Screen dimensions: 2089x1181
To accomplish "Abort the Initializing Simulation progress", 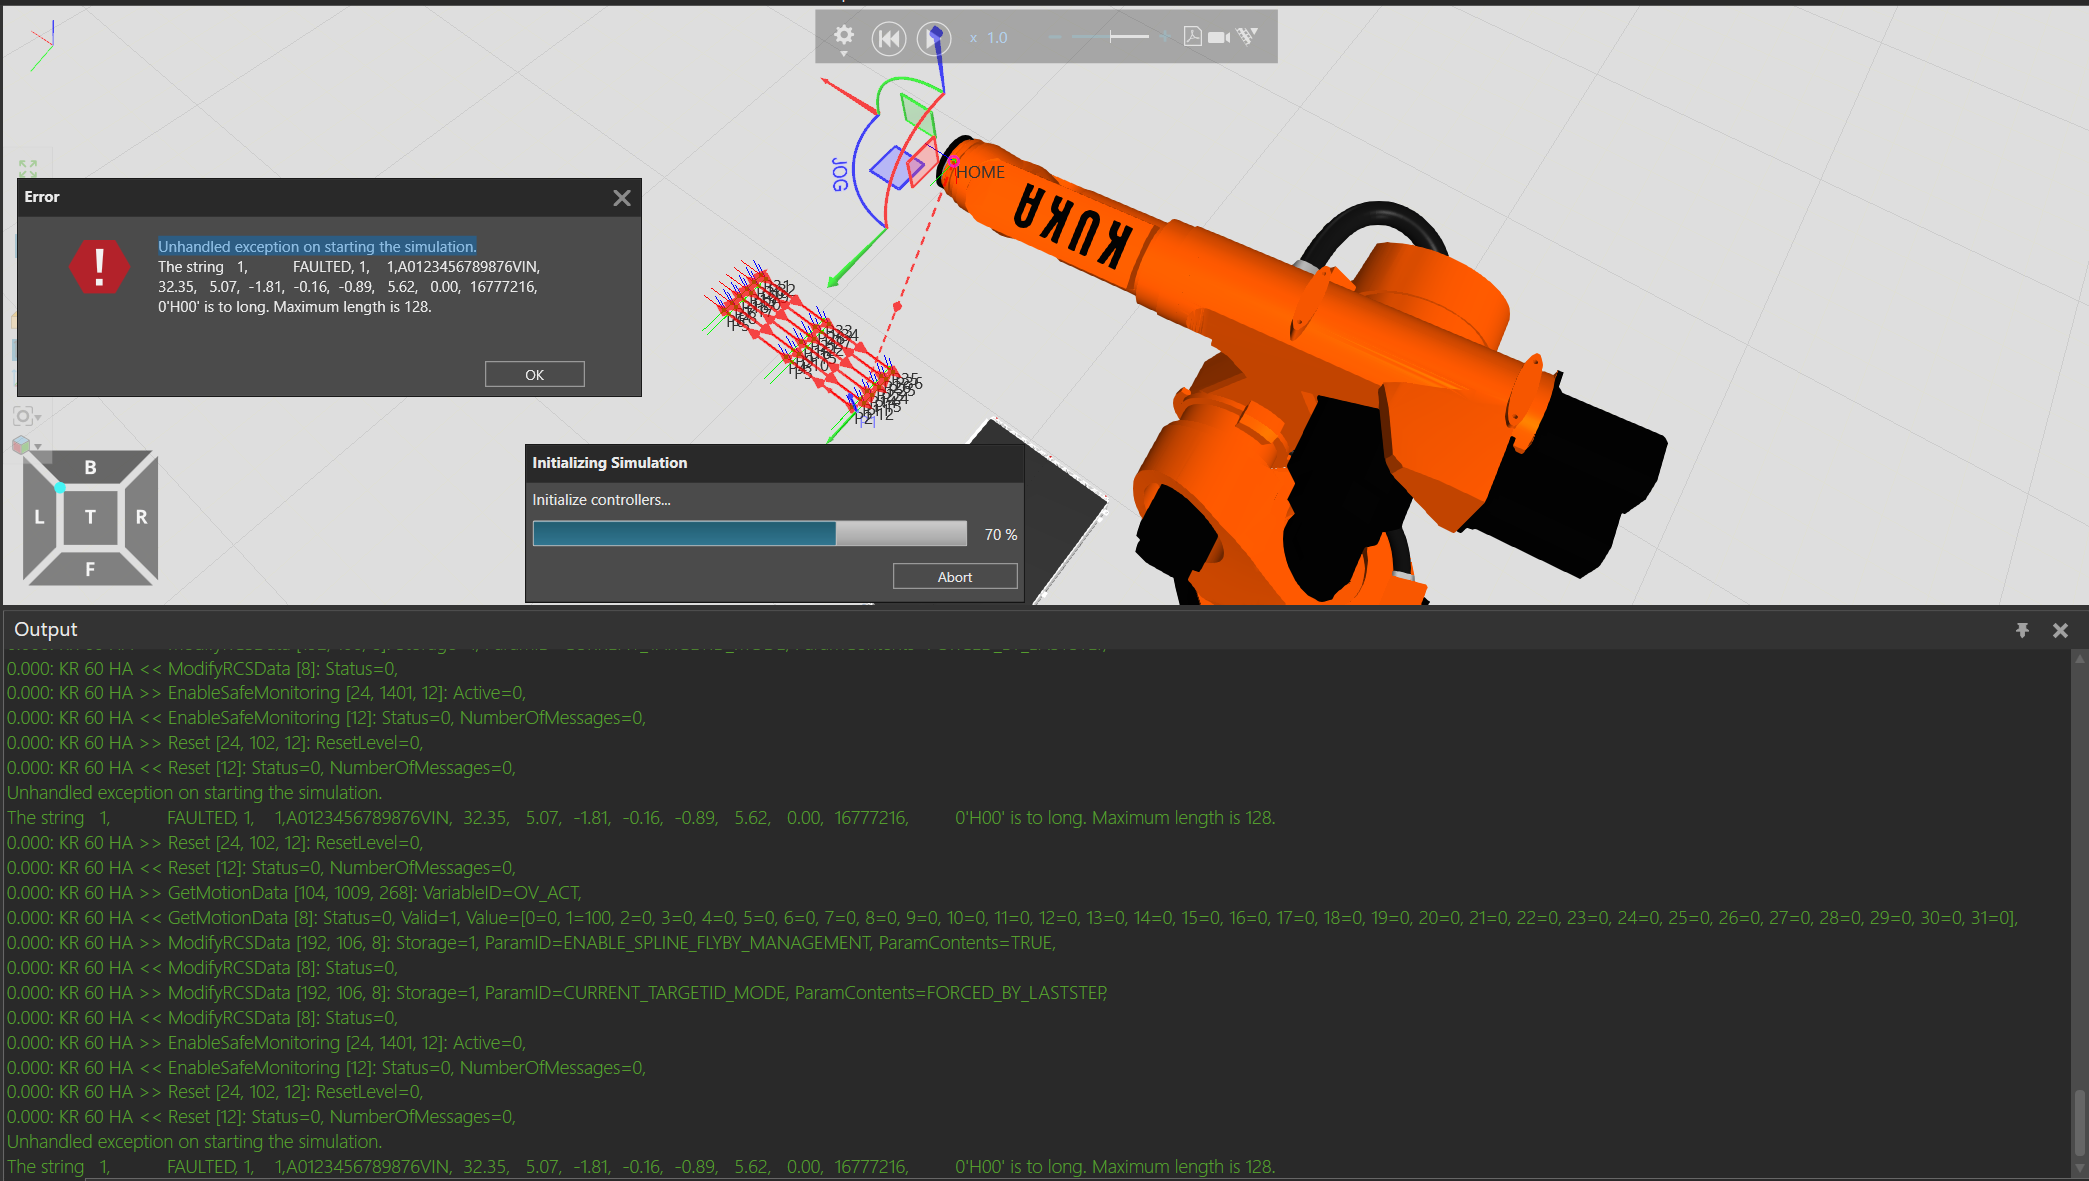I will pos(954,577).
